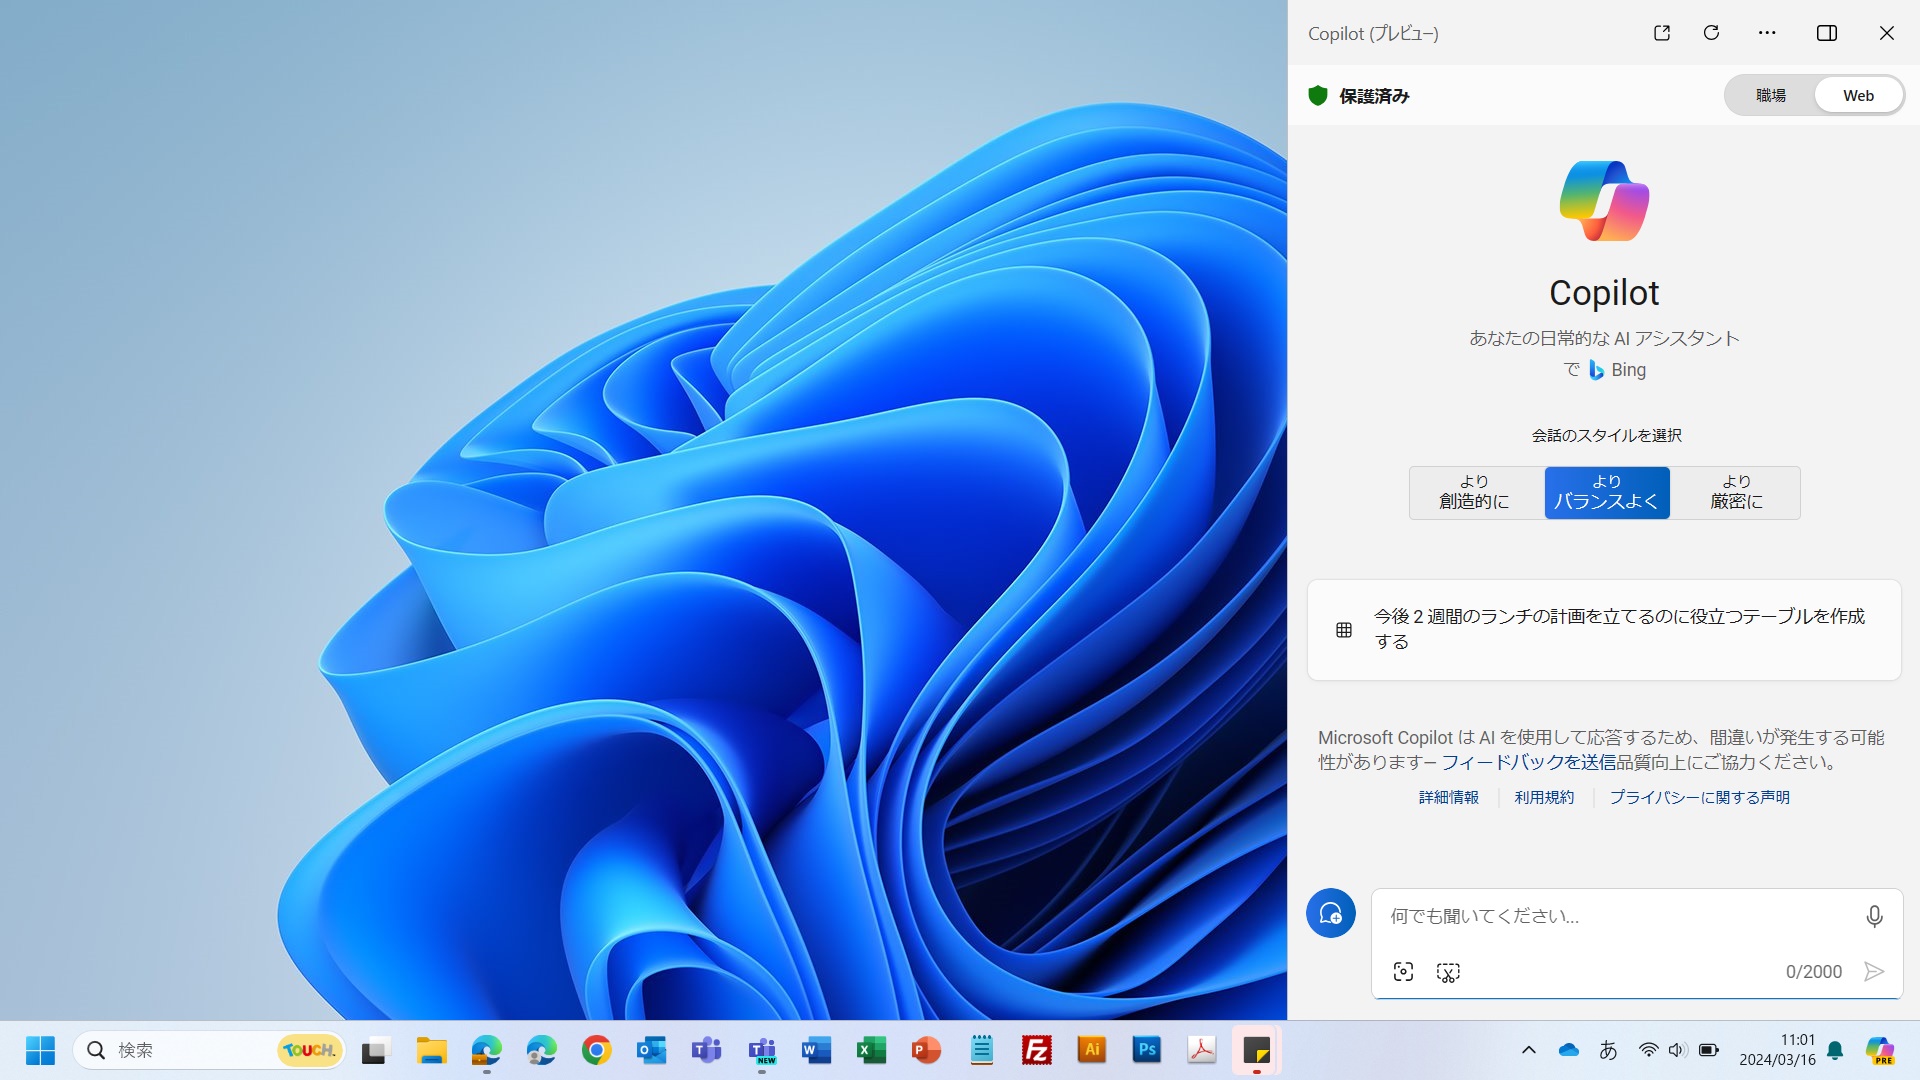Image resolution: width=1920 pixels, height=1080 pixels.
Task: Select よりバランスよく conversation style
Action: (x=1607, y=493)
